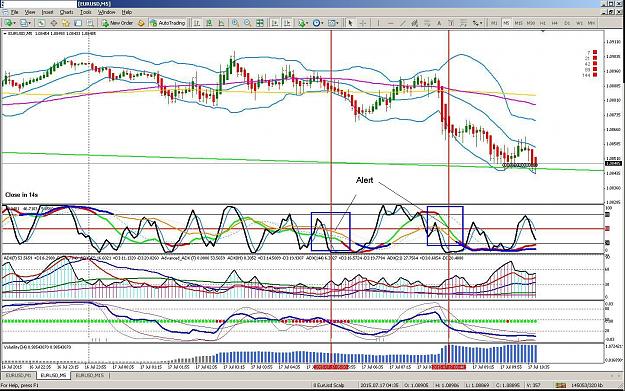This screenshot has width=625, height=391.
Task: Zoom out on the chart
Action: click(x=248, y=23)
